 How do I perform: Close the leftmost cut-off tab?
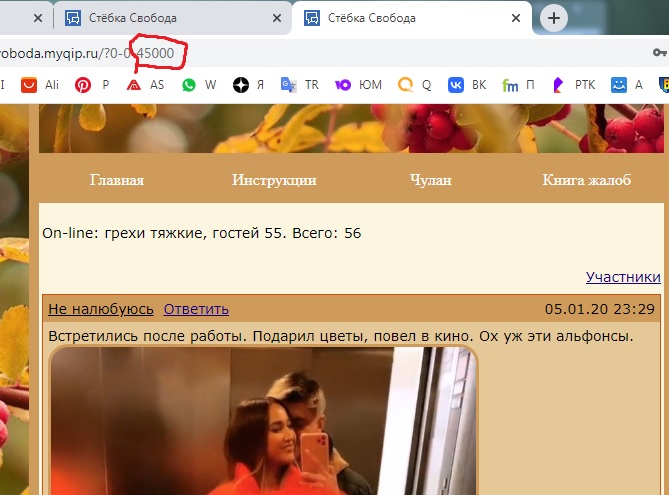click(x=38, y=18)
